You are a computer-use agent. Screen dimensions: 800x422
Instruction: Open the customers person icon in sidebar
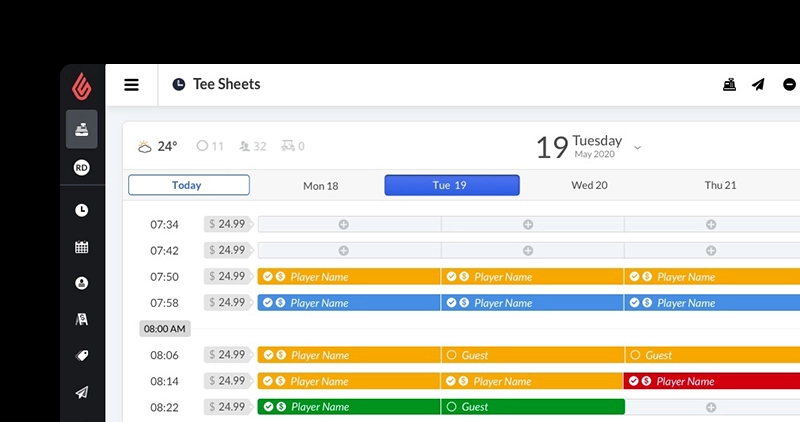(82, 283)
